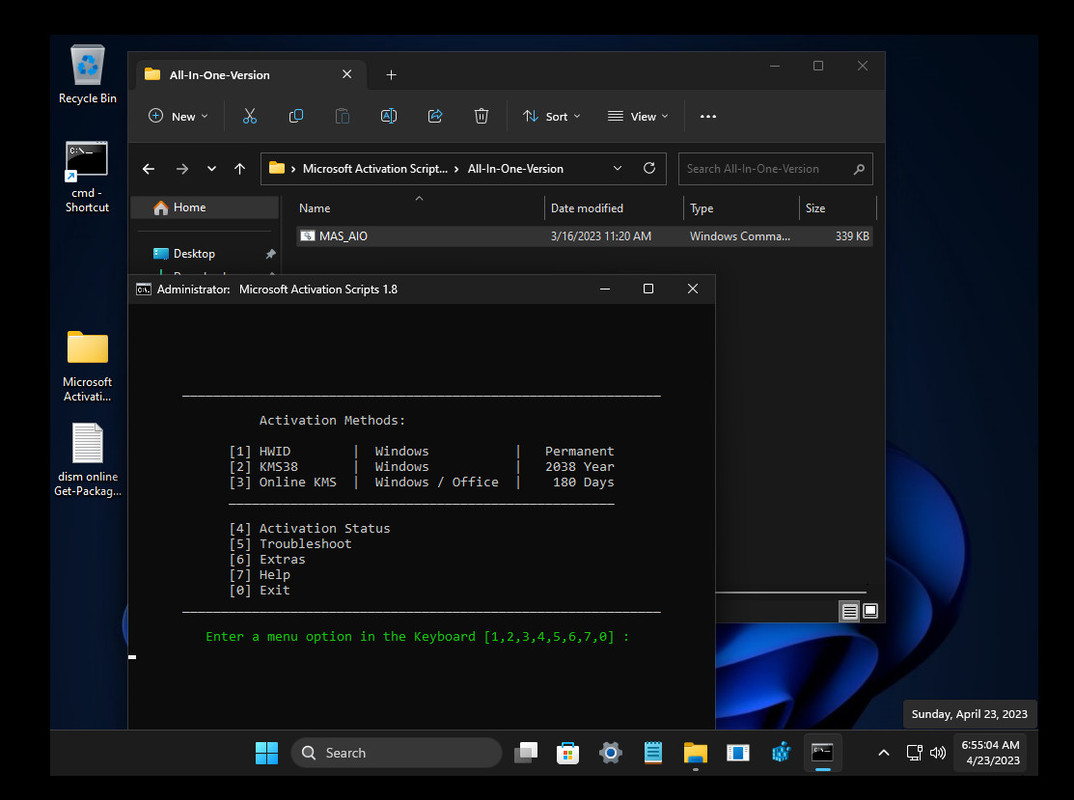
Task: Show hidden icons in system tray
Action: coord(884,753)
